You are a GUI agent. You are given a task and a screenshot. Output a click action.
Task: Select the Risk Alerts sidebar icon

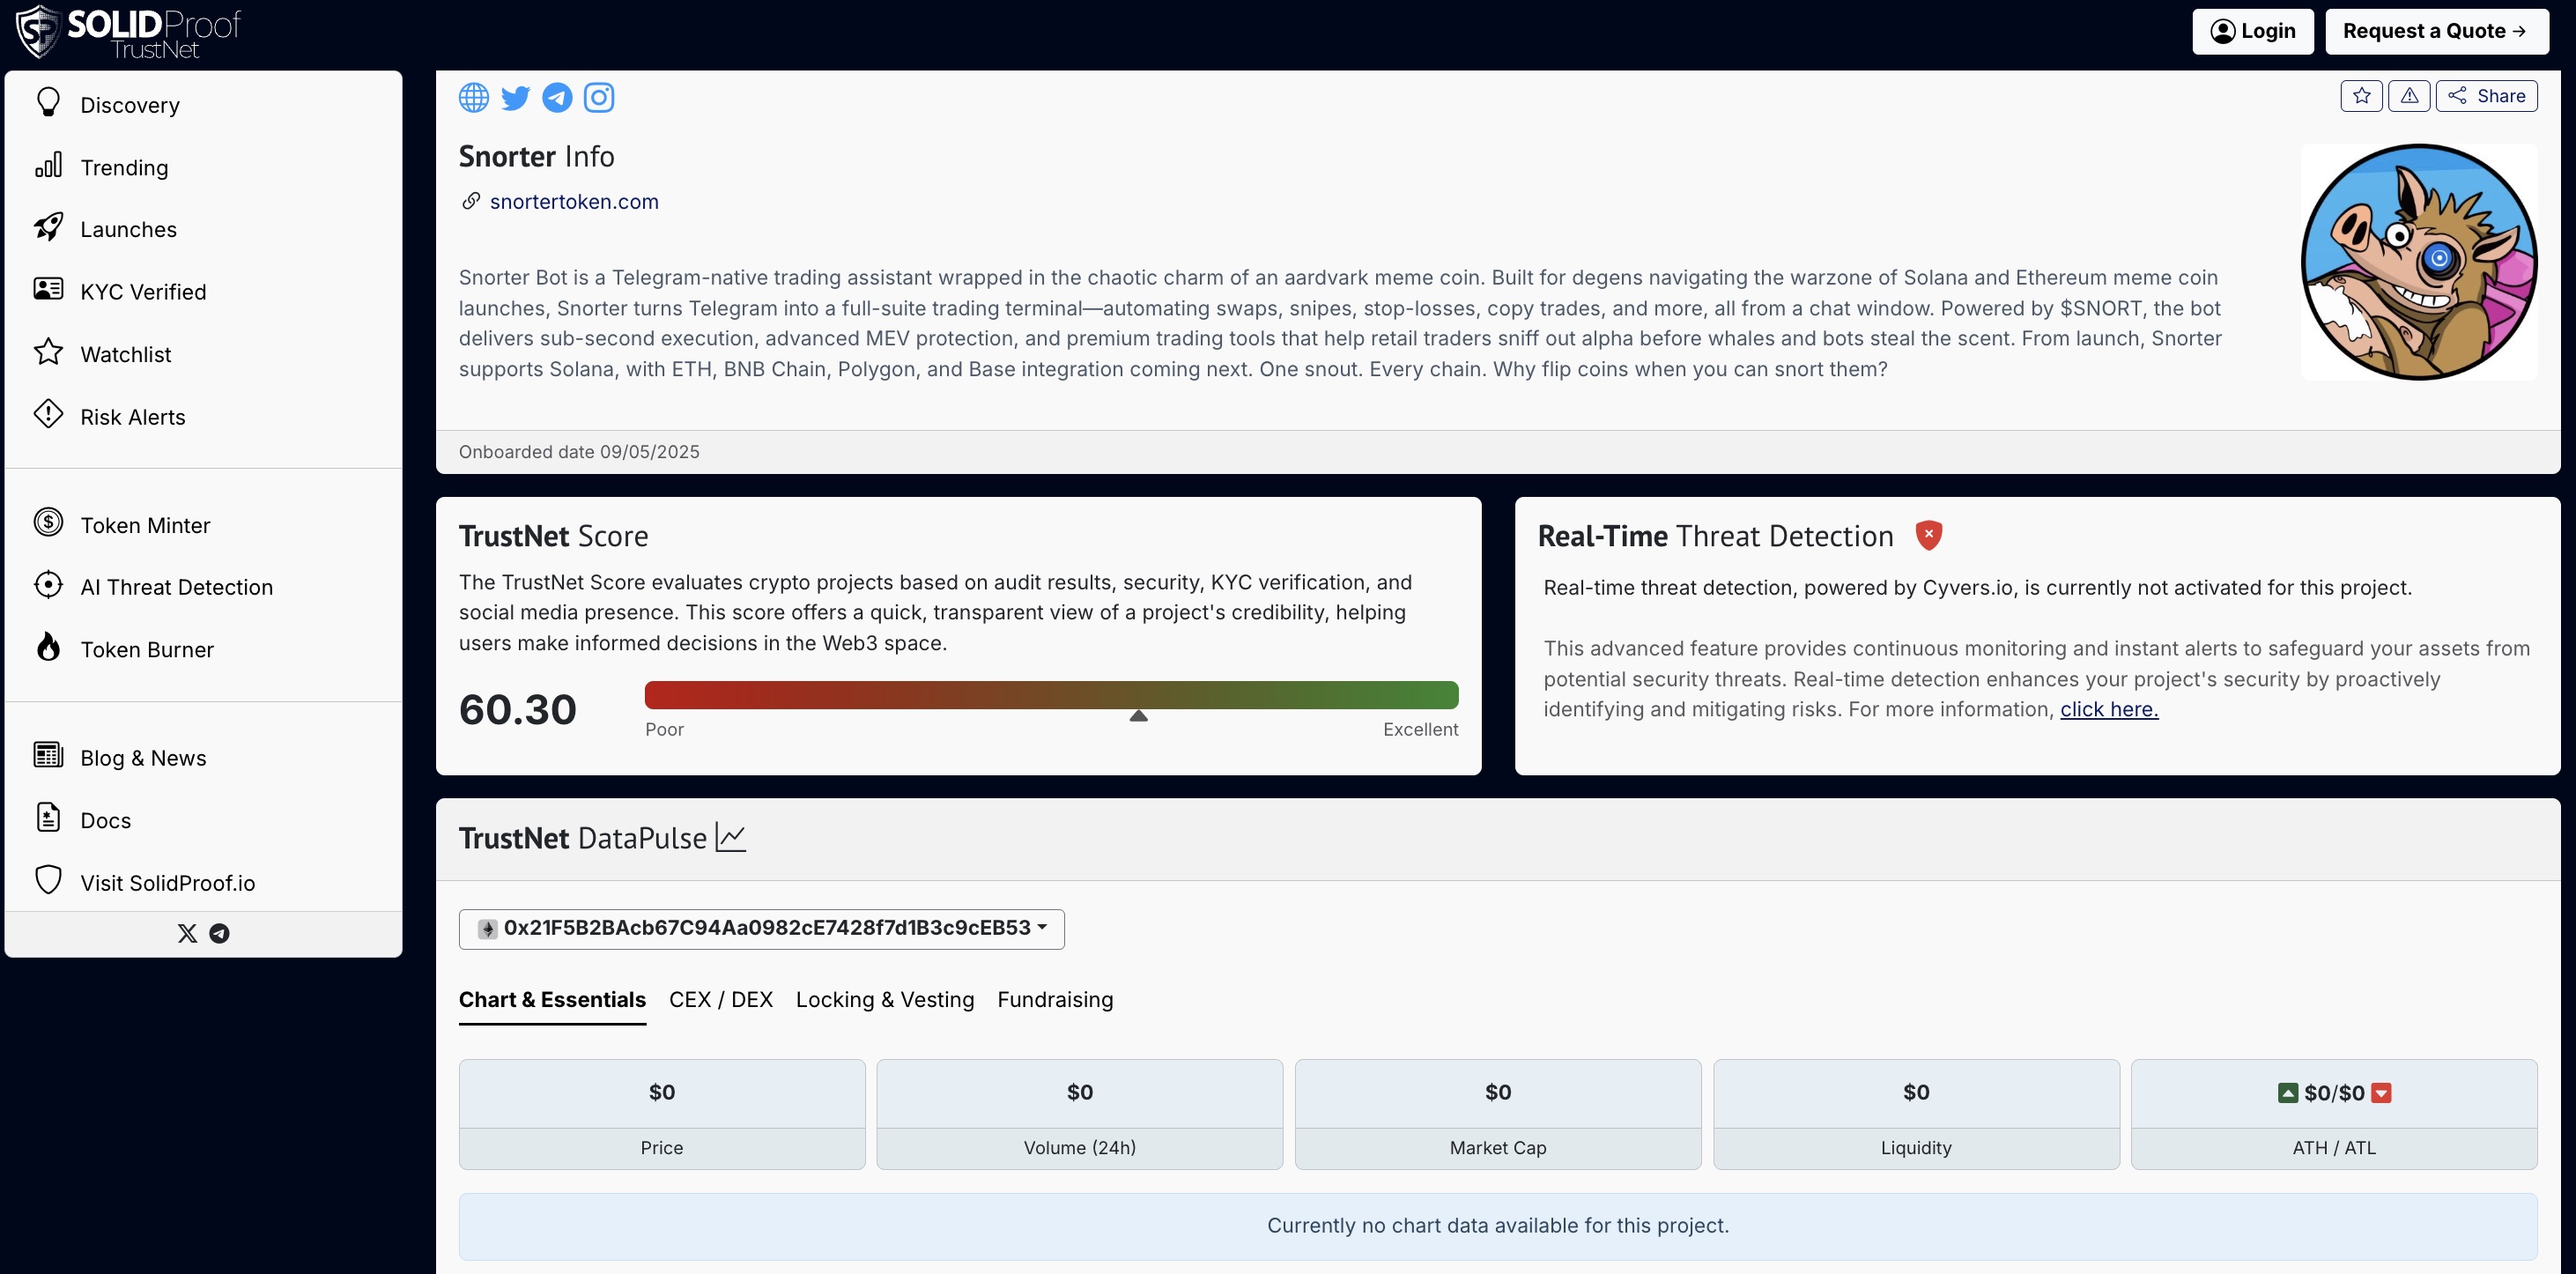[x=48, y=416]
